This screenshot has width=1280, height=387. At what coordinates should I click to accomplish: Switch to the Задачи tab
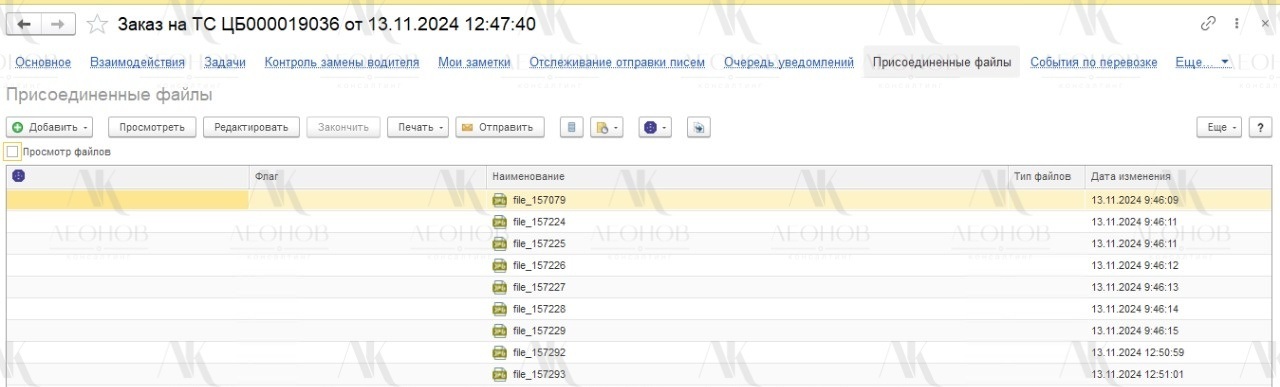[225, 62]
